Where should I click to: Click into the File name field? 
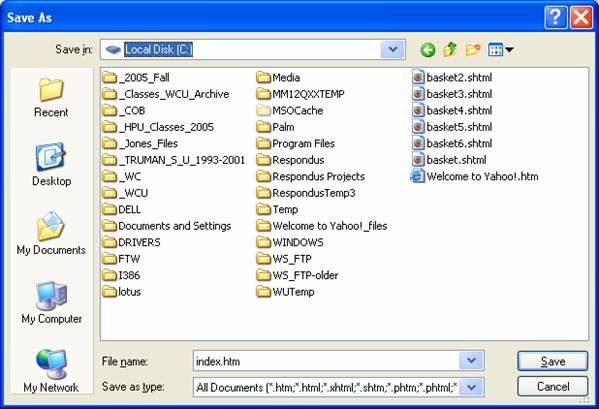(327, 361)
